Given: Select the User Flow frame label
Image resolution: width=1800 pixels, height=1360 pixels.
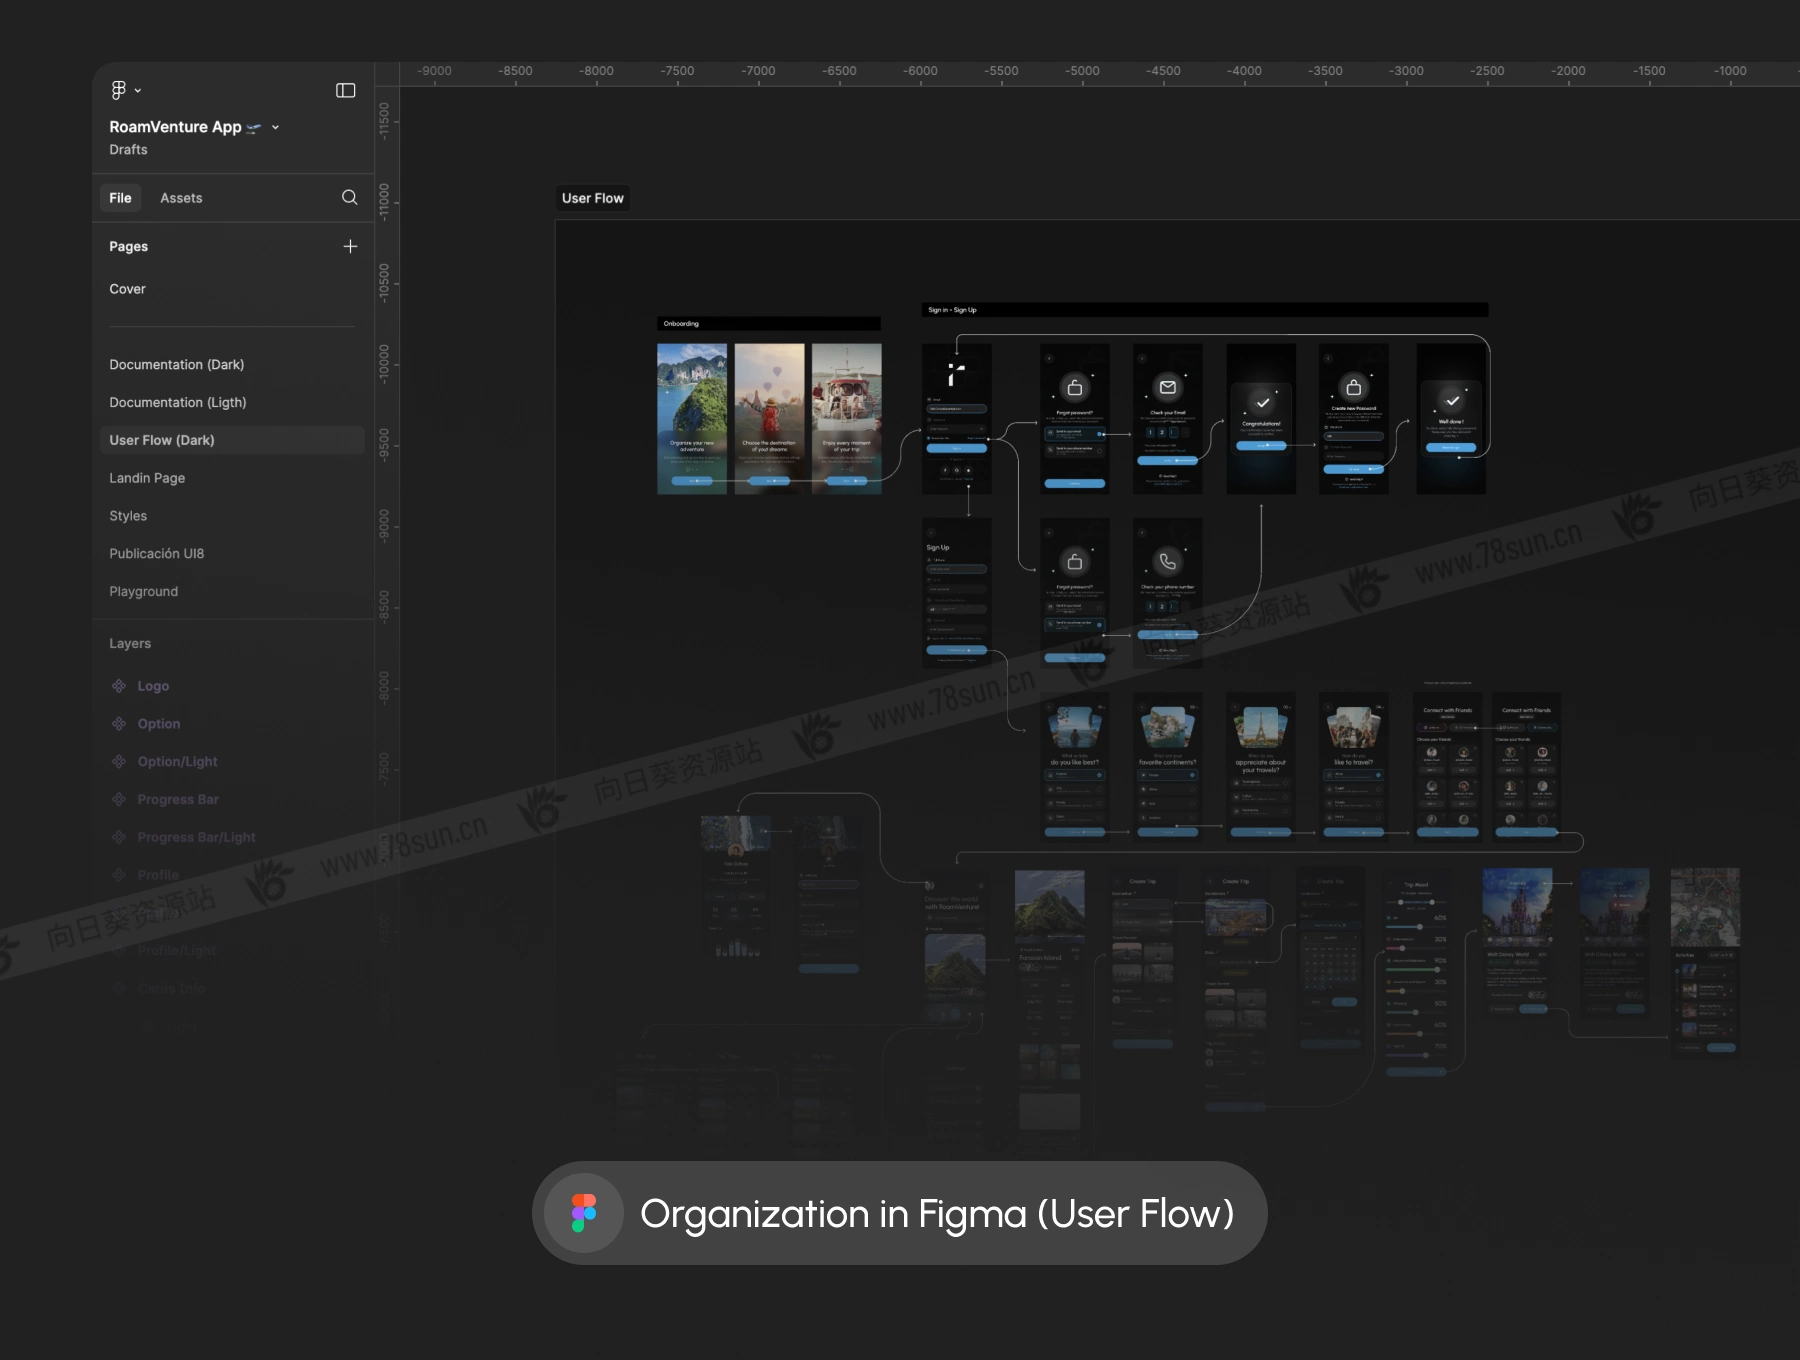Looking at the screenshot, I should click(x=592, y=198).
